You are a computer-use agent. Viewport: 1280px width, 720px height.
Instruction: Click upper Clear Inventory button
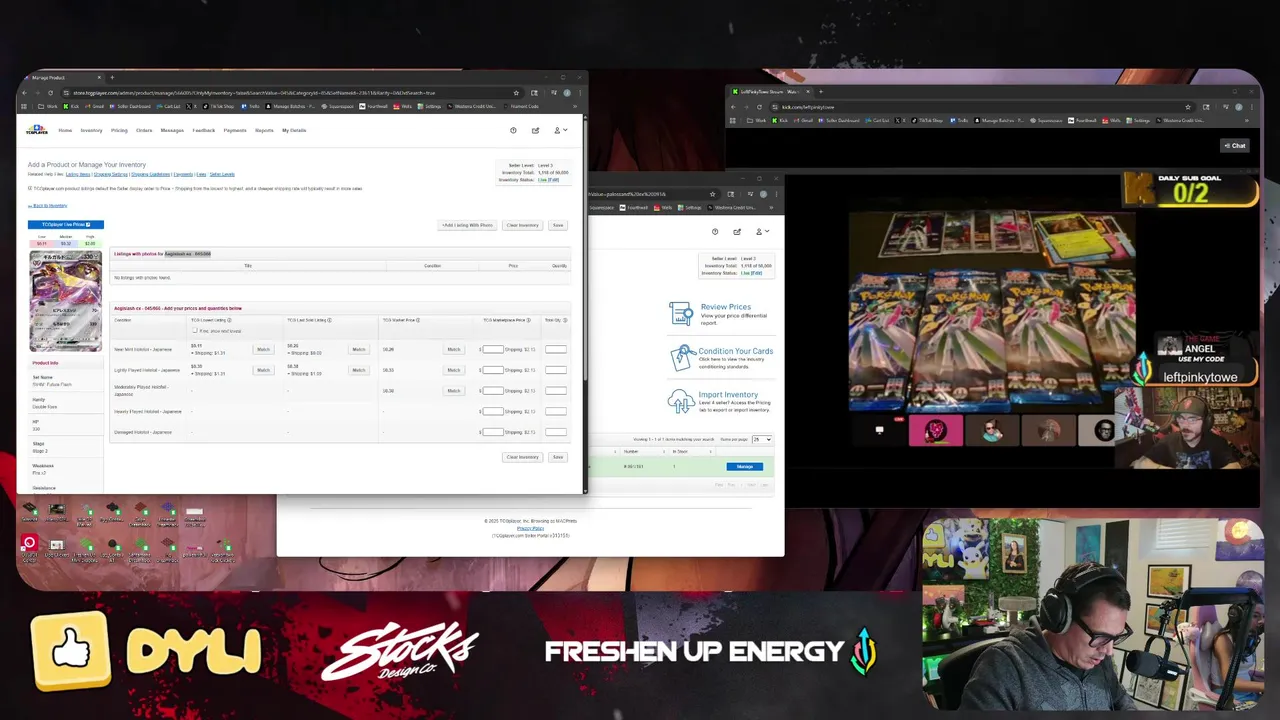522,225
